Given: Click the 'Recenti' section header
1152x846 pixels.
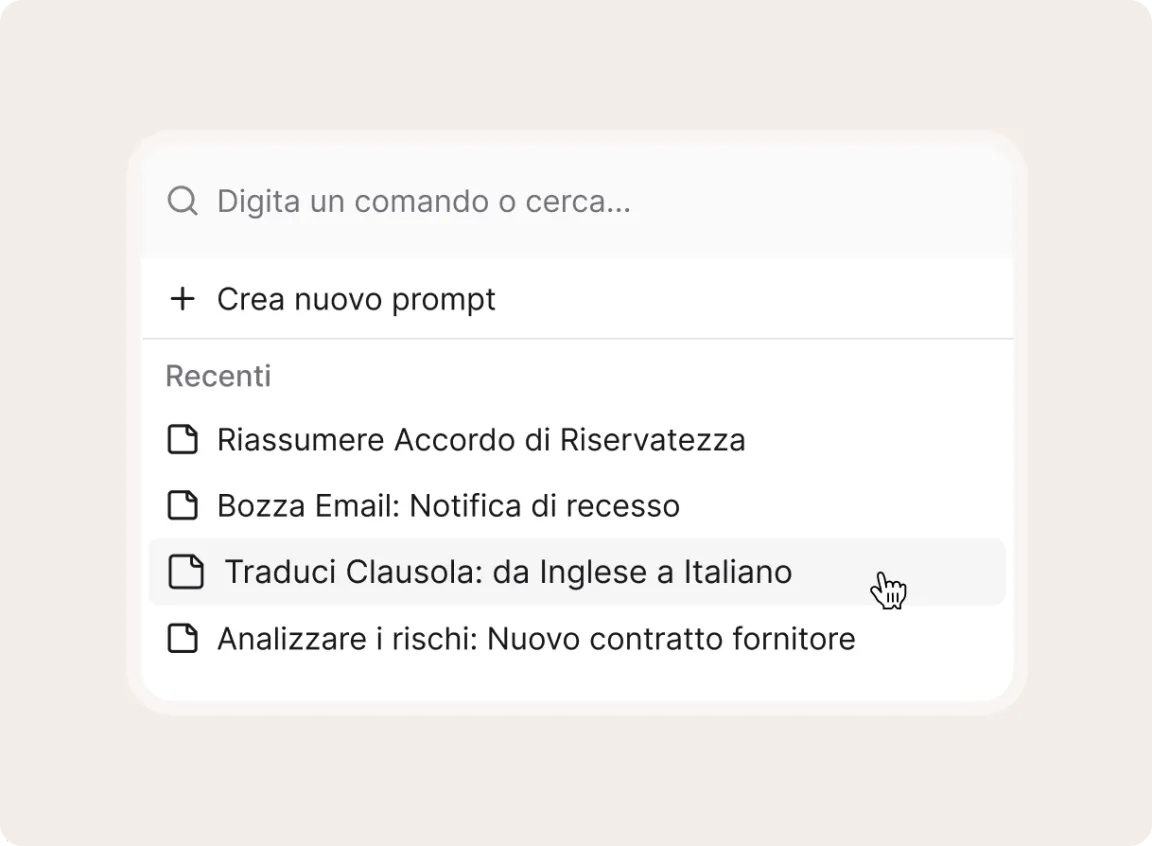Looking at the screenshot, I should (218, 376).
